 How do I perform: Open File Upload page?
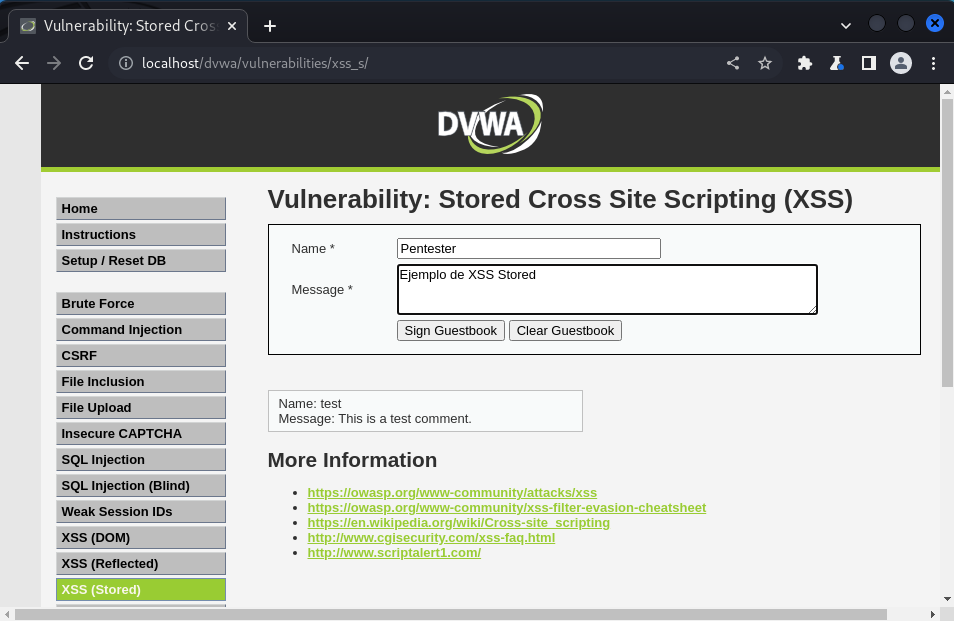[x=141, y=408]
